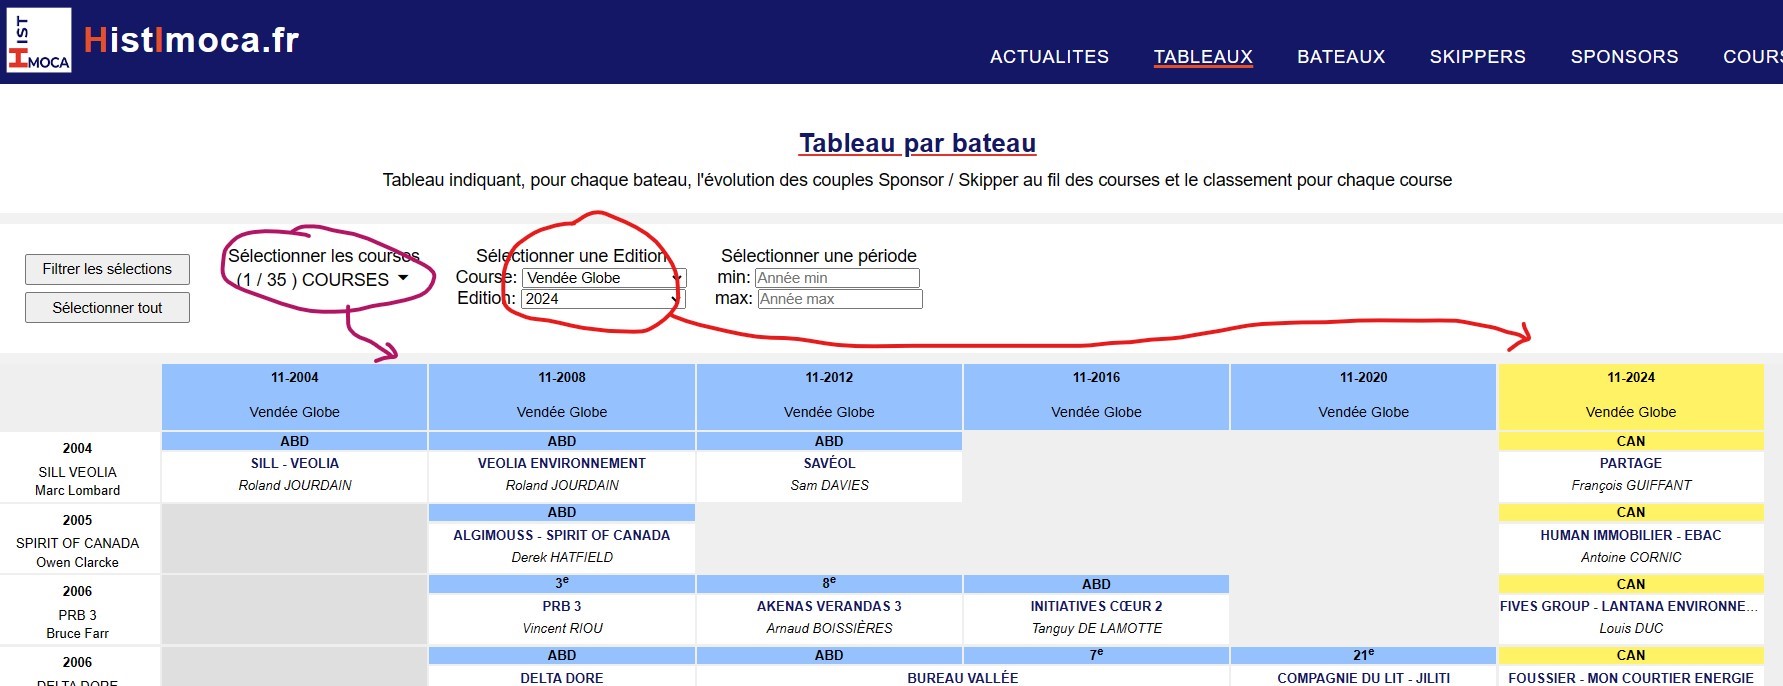Open the SILL - VEOLIA sponsor link

[x=295, y=463]
